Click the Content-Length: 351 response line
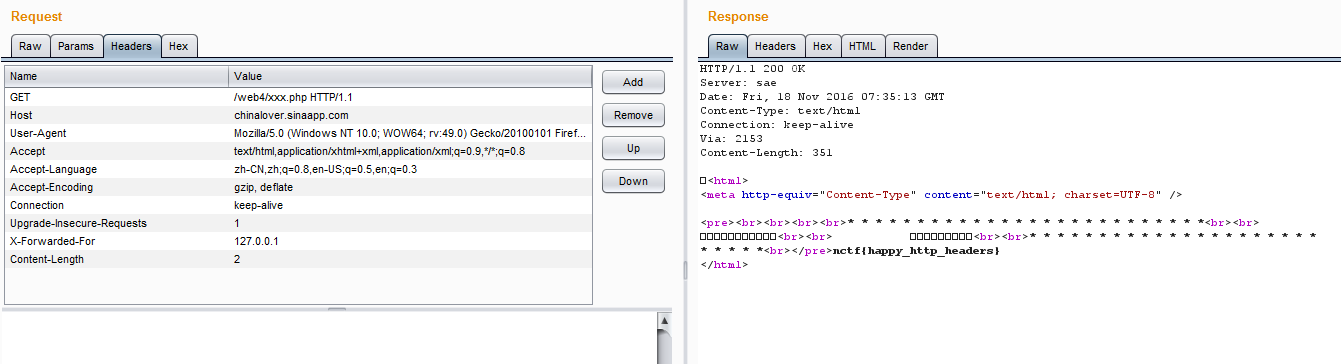This screenshot has width=1341, height=364. (x=766, y=153)
